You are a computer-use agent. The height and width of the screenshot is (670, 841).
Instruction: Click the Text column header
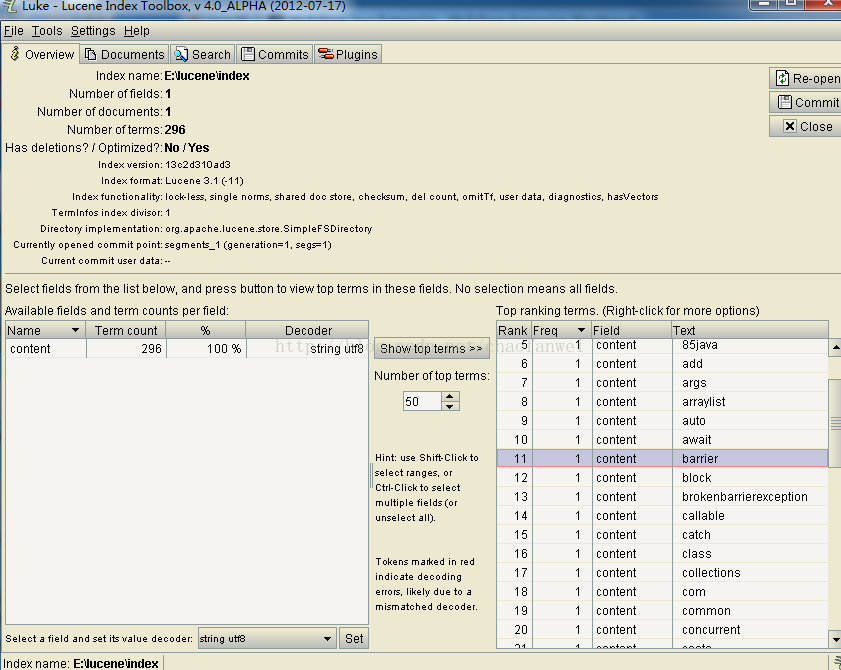[750, 330]
